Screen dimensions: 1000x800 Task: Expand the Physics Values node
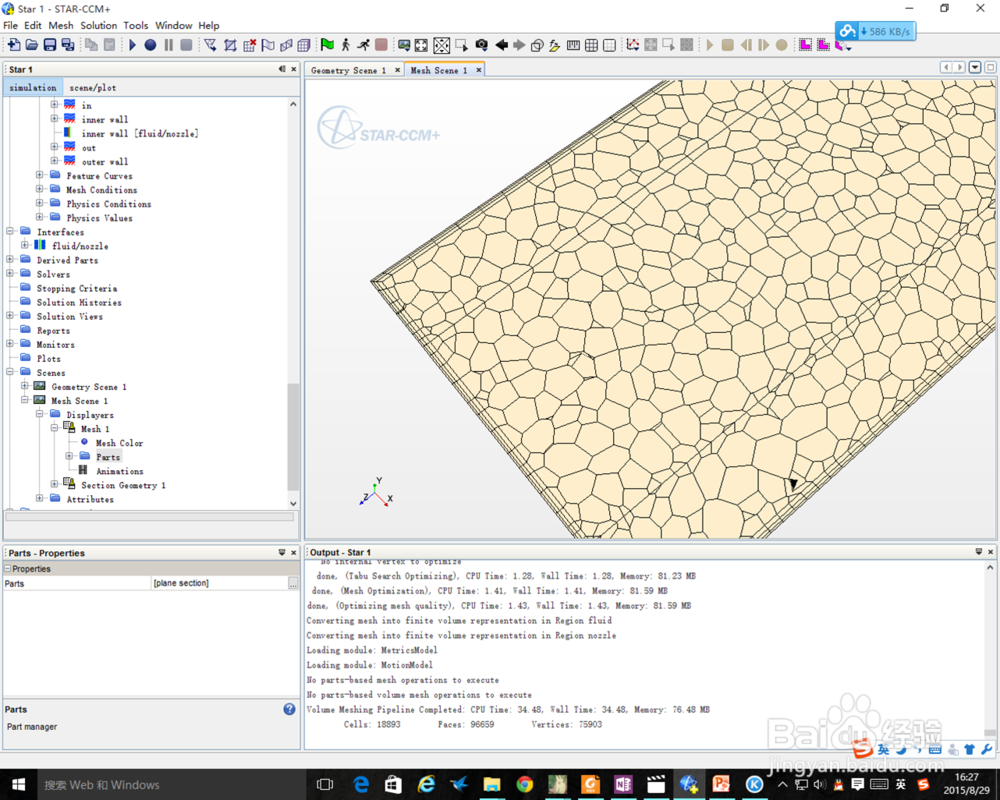click(40, 217)
